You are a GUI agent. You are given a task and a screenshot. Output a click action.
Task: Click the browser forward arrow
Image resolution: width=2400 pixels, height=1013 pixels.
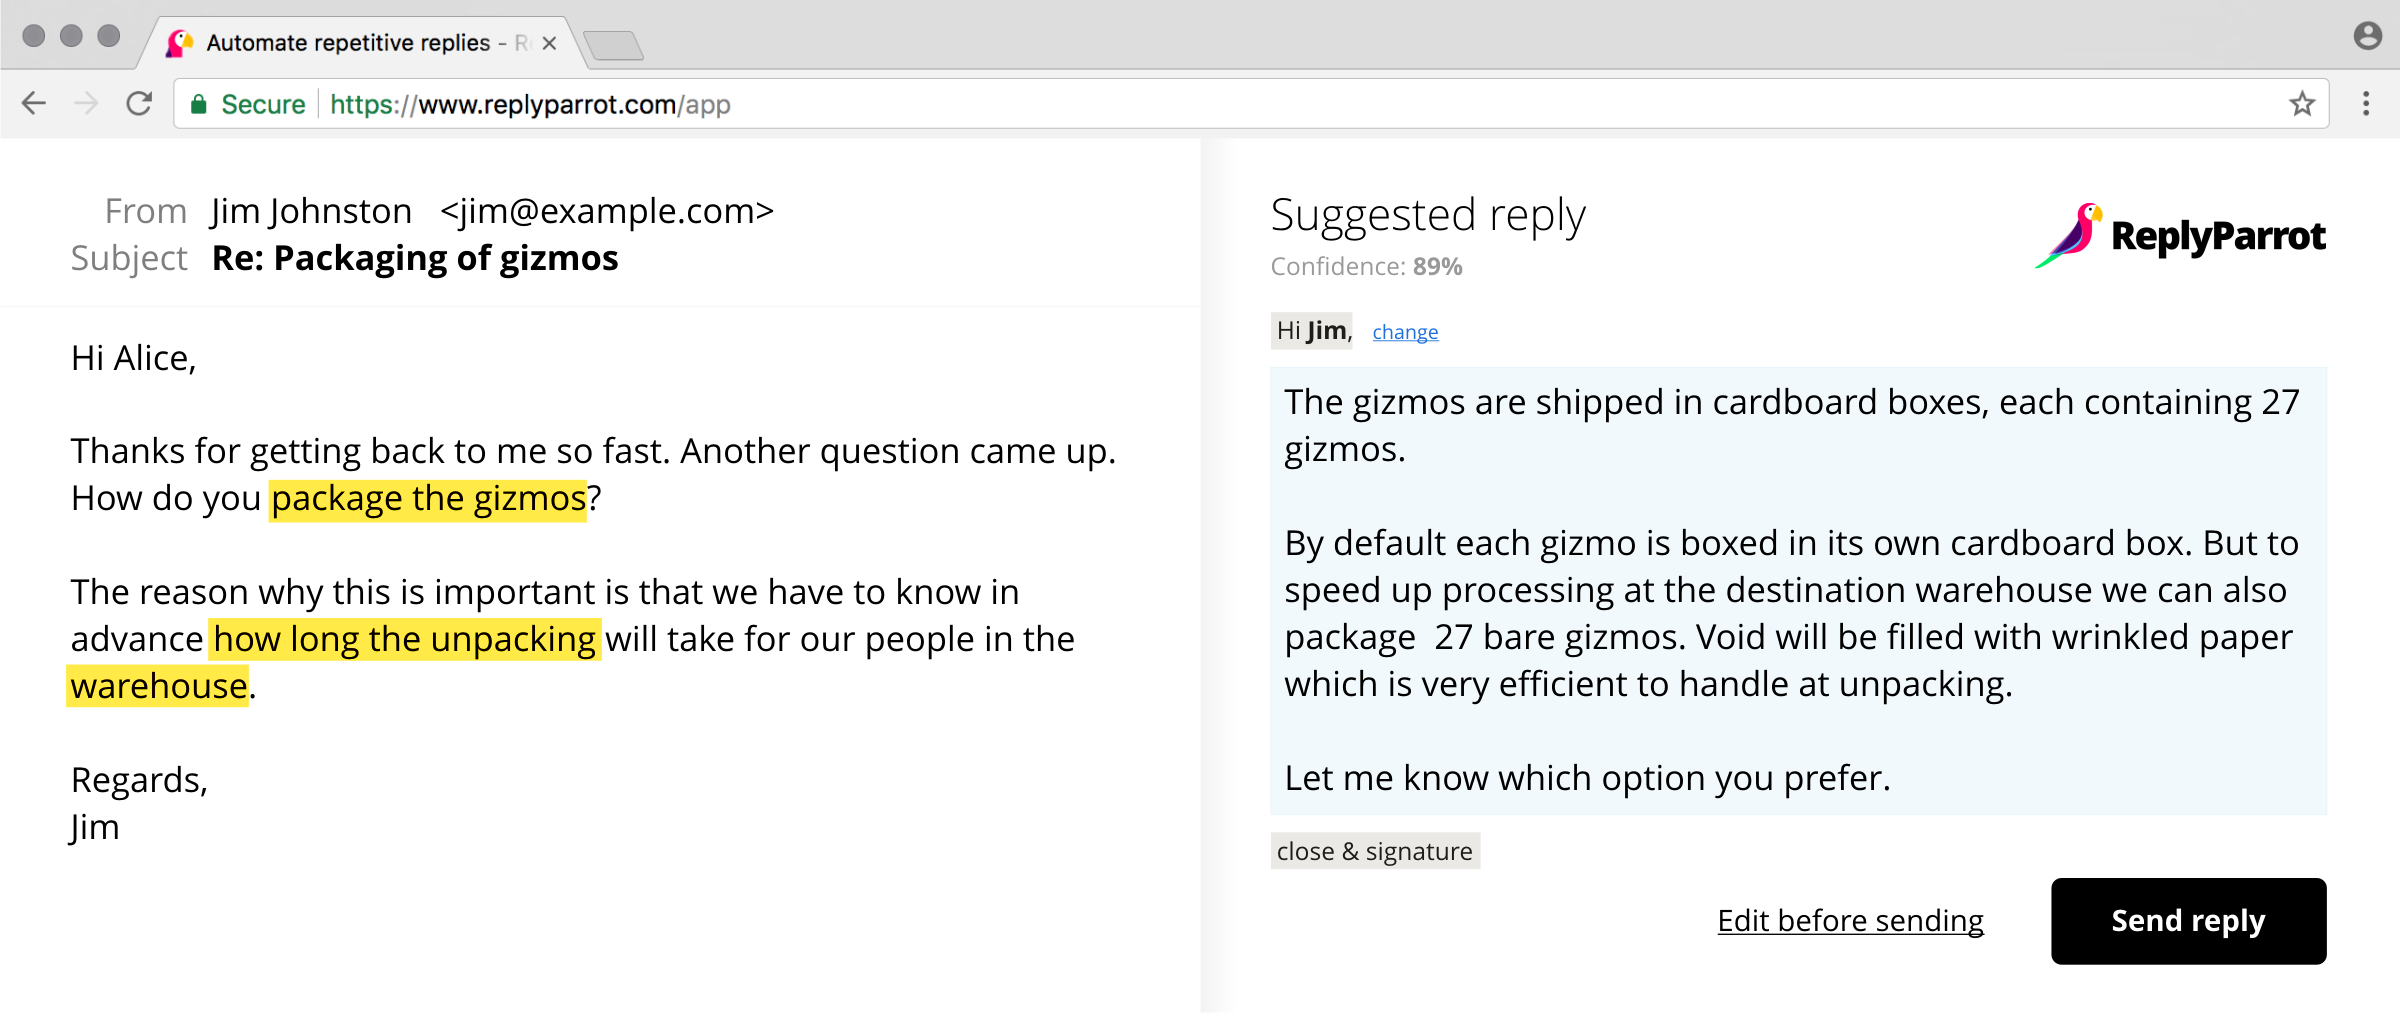click(87, 103)
